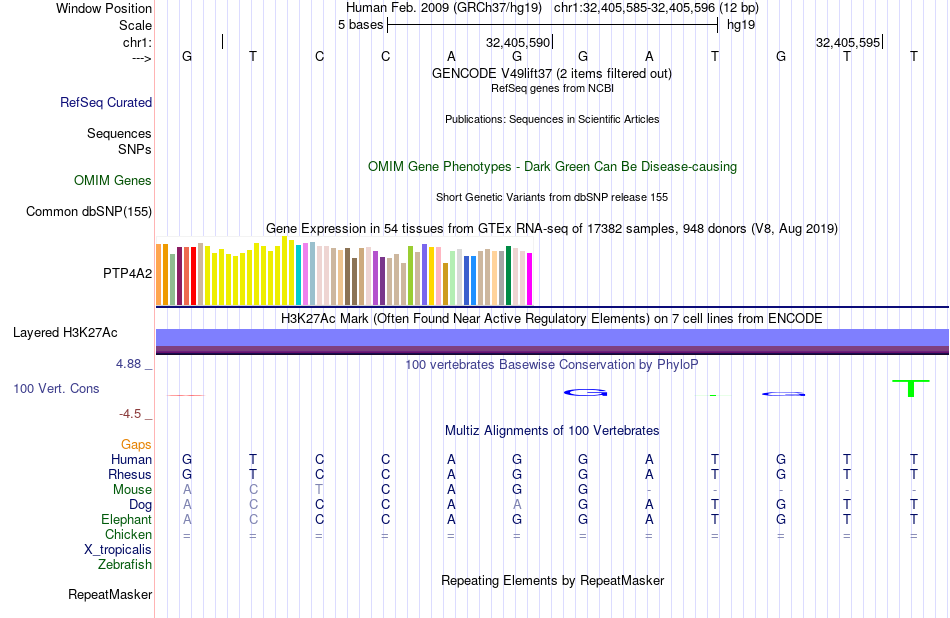The width and height of the screenshot is (950, 618).
Task: Click the -4.5 PhyloP lower scale value
Action: (130, 414)
